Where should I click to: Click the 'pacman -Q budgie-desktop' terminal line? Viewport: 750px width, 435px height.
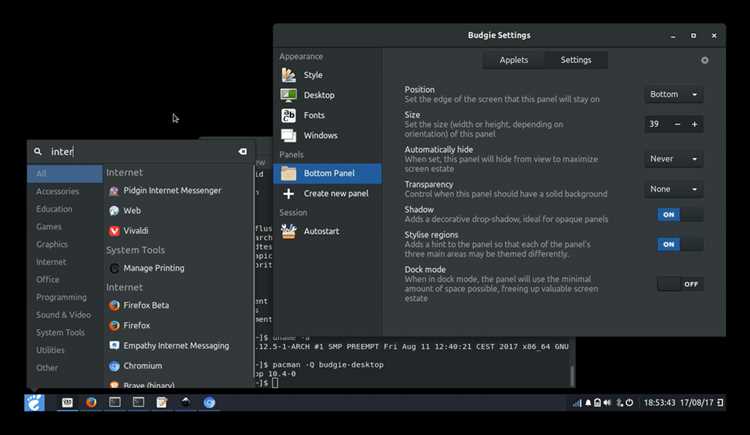pos(328,365)
